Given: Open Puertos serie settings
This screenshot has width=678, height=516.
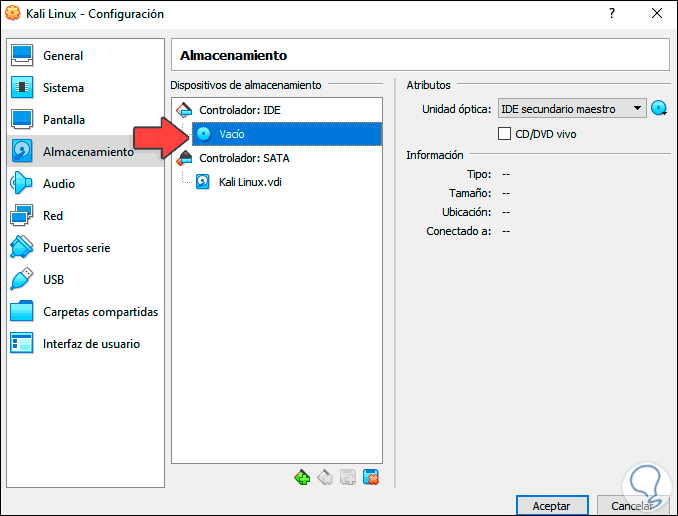Looking at the screenshot, I should pos(85,248).
